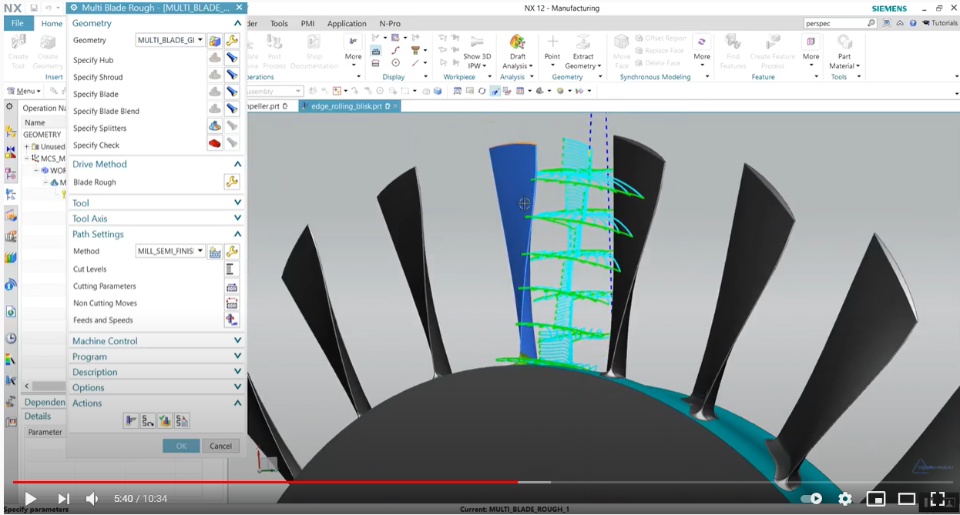Expand the Options section

(238, 387)
